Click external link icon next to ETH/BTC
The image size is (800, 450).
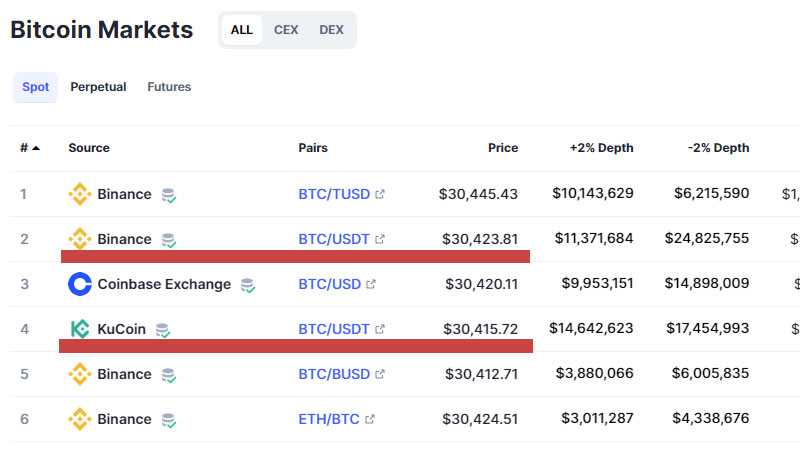tap(370, 419)
